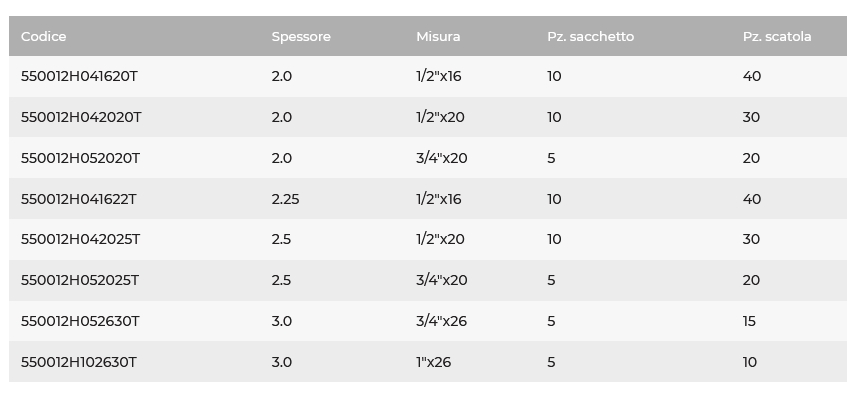Select product code 550012H052025T
847x393 pixels.
click(79, 280)
